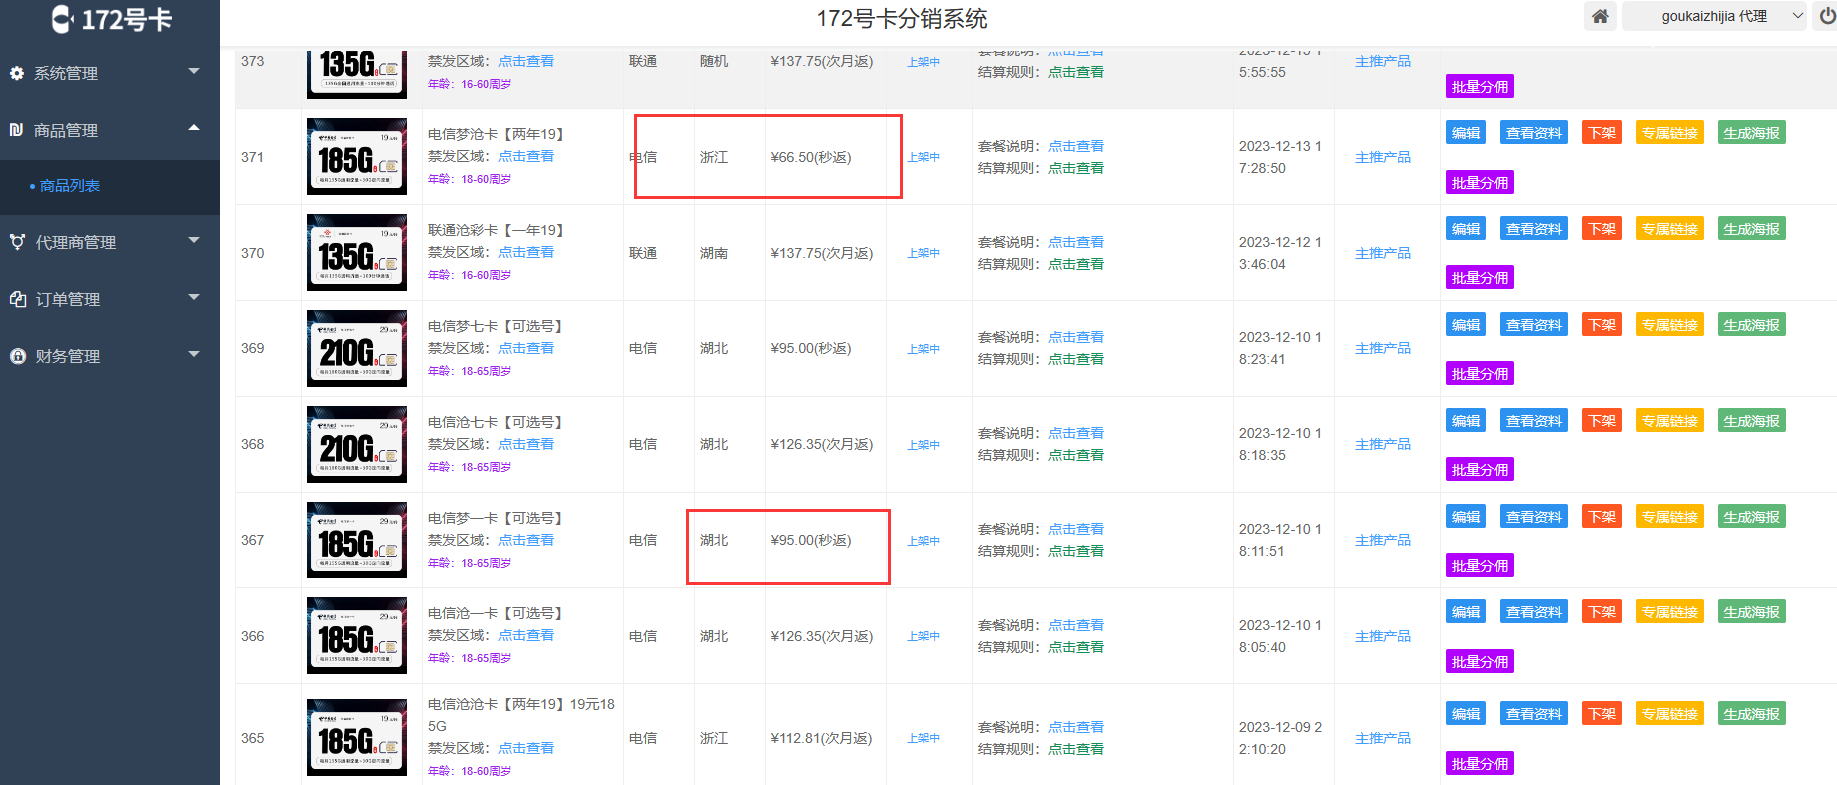Click the icon beside 订单管理
This screenshot has height=785, width=1837.
(17, 299)
